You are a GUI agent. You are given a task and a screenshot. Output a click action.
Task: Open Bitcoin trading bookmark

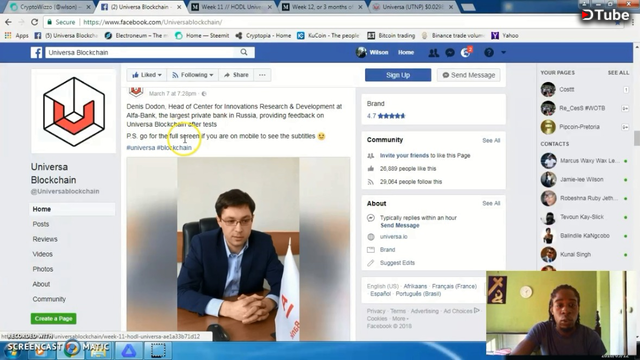tap(391, 36)
